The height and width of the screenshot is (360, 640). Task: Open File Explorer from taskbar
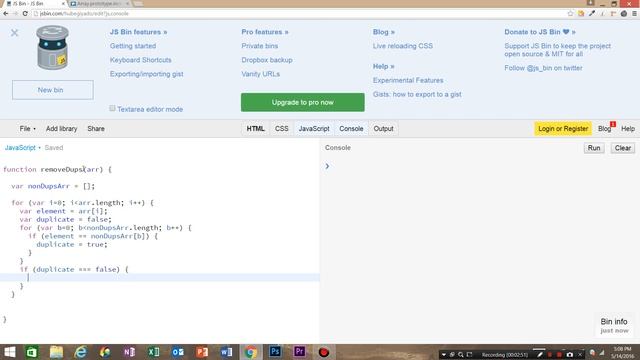coord(56,352)
